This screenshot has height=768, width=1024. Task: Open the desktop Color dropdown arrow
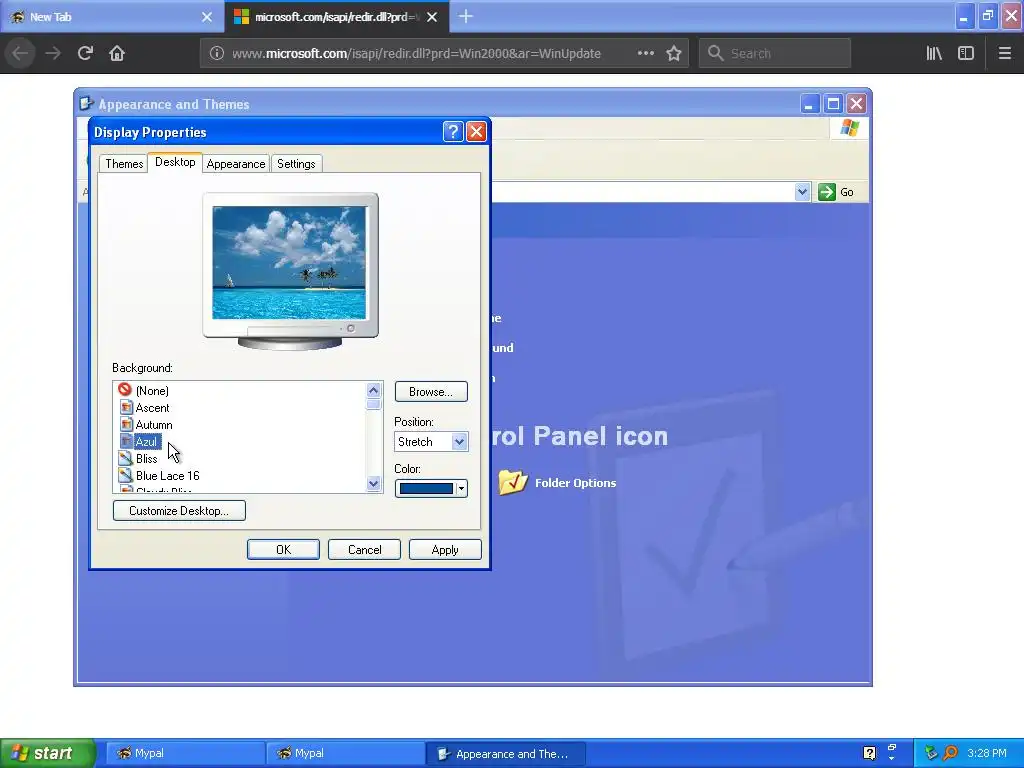461,488
